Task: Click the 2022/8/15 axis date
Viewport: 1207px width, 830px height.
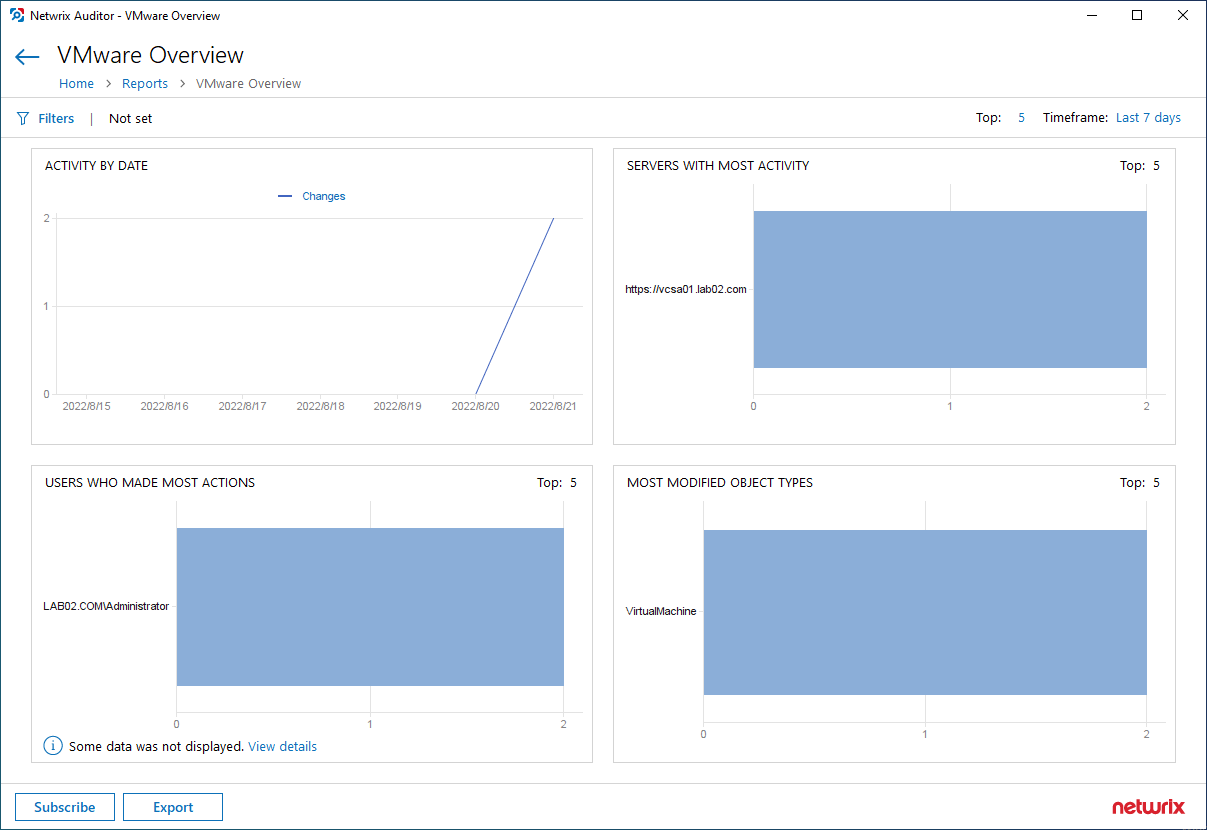Action: click(87, 406)
